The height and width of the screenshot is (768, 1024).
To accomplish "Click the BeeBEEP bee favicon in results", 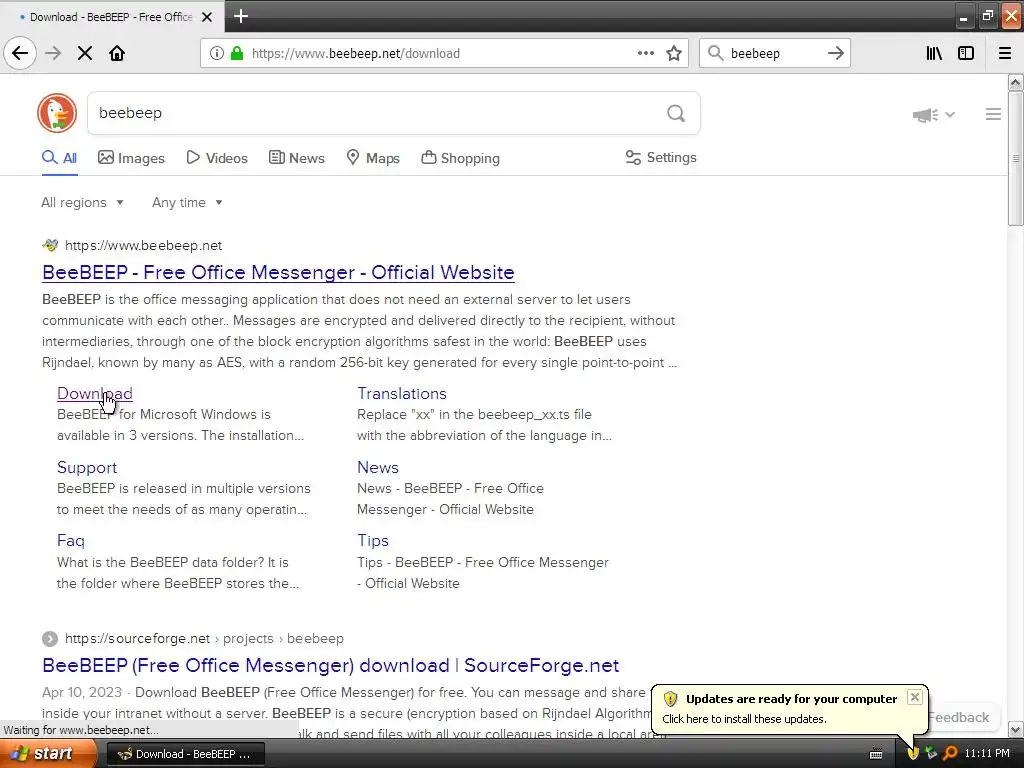I will (50, 246).
